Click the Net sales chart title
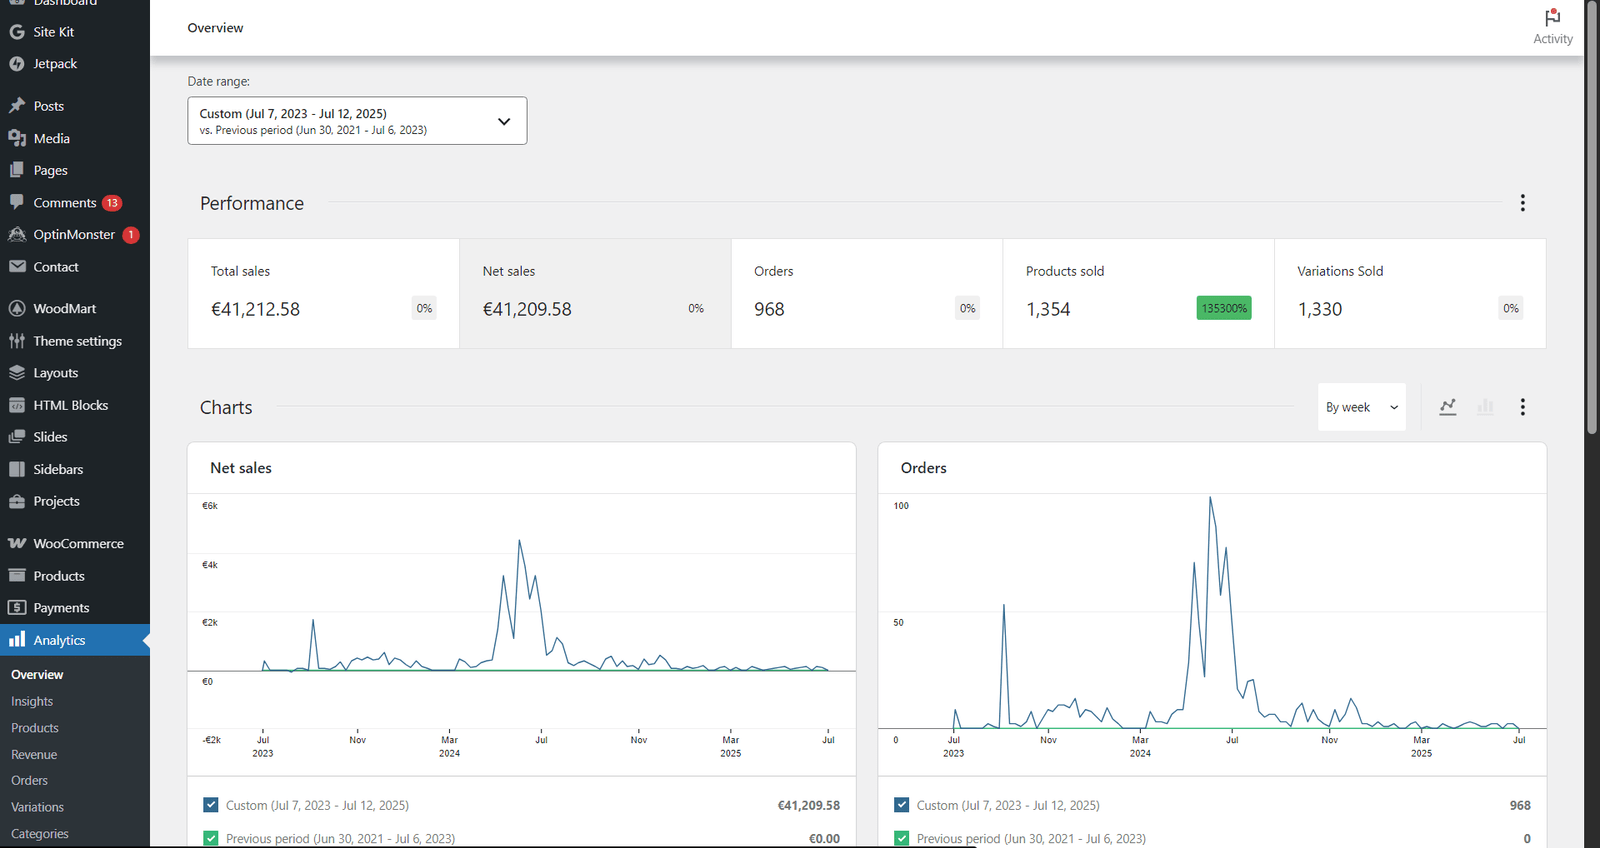Viewport: 1600px width, 848px height. 241,468
